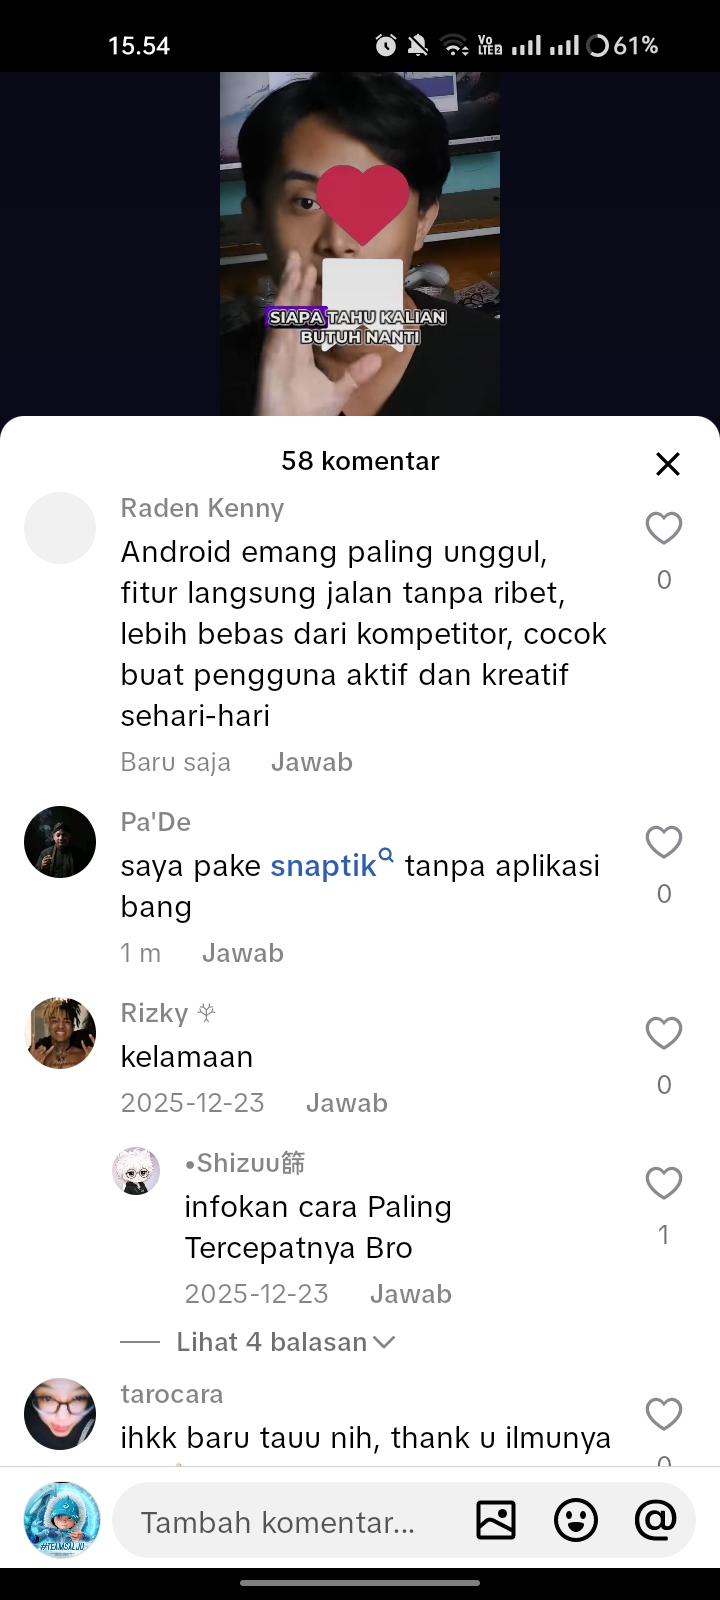The image size is (720, 1600).
Task: Tap the @ mention icon
Action: pos(655,1520)
